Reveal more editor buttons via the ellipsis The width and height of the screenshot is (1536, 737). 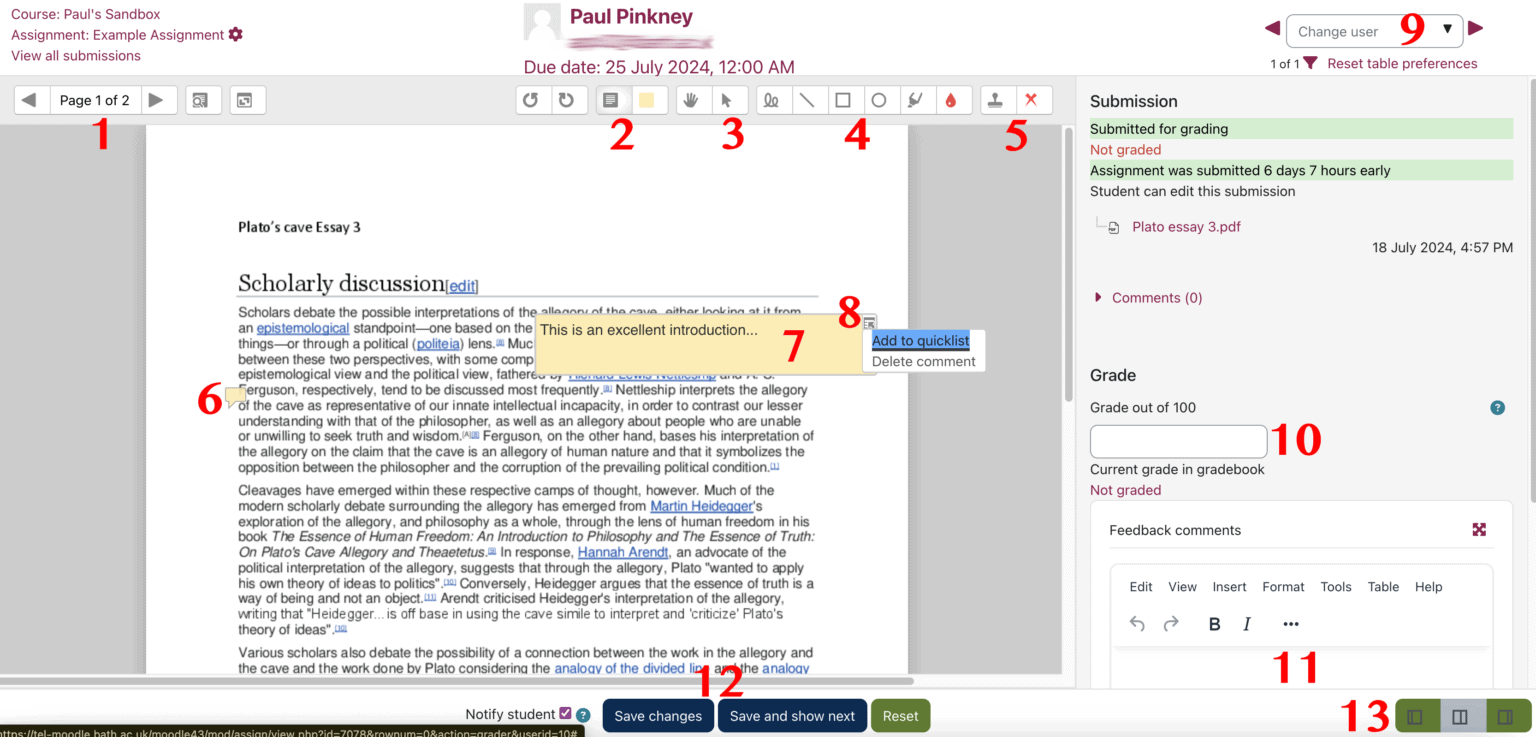(1290, 624)
